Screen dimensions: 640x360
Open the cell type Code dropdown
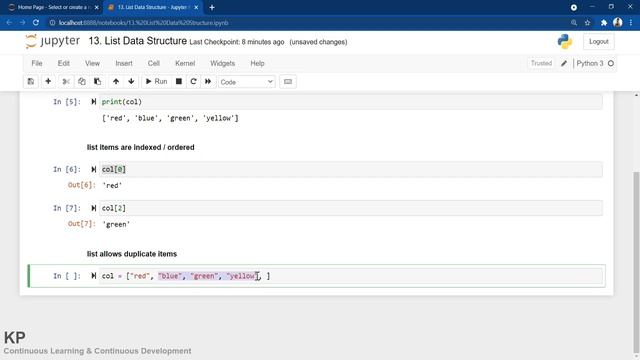pos(247,82)
